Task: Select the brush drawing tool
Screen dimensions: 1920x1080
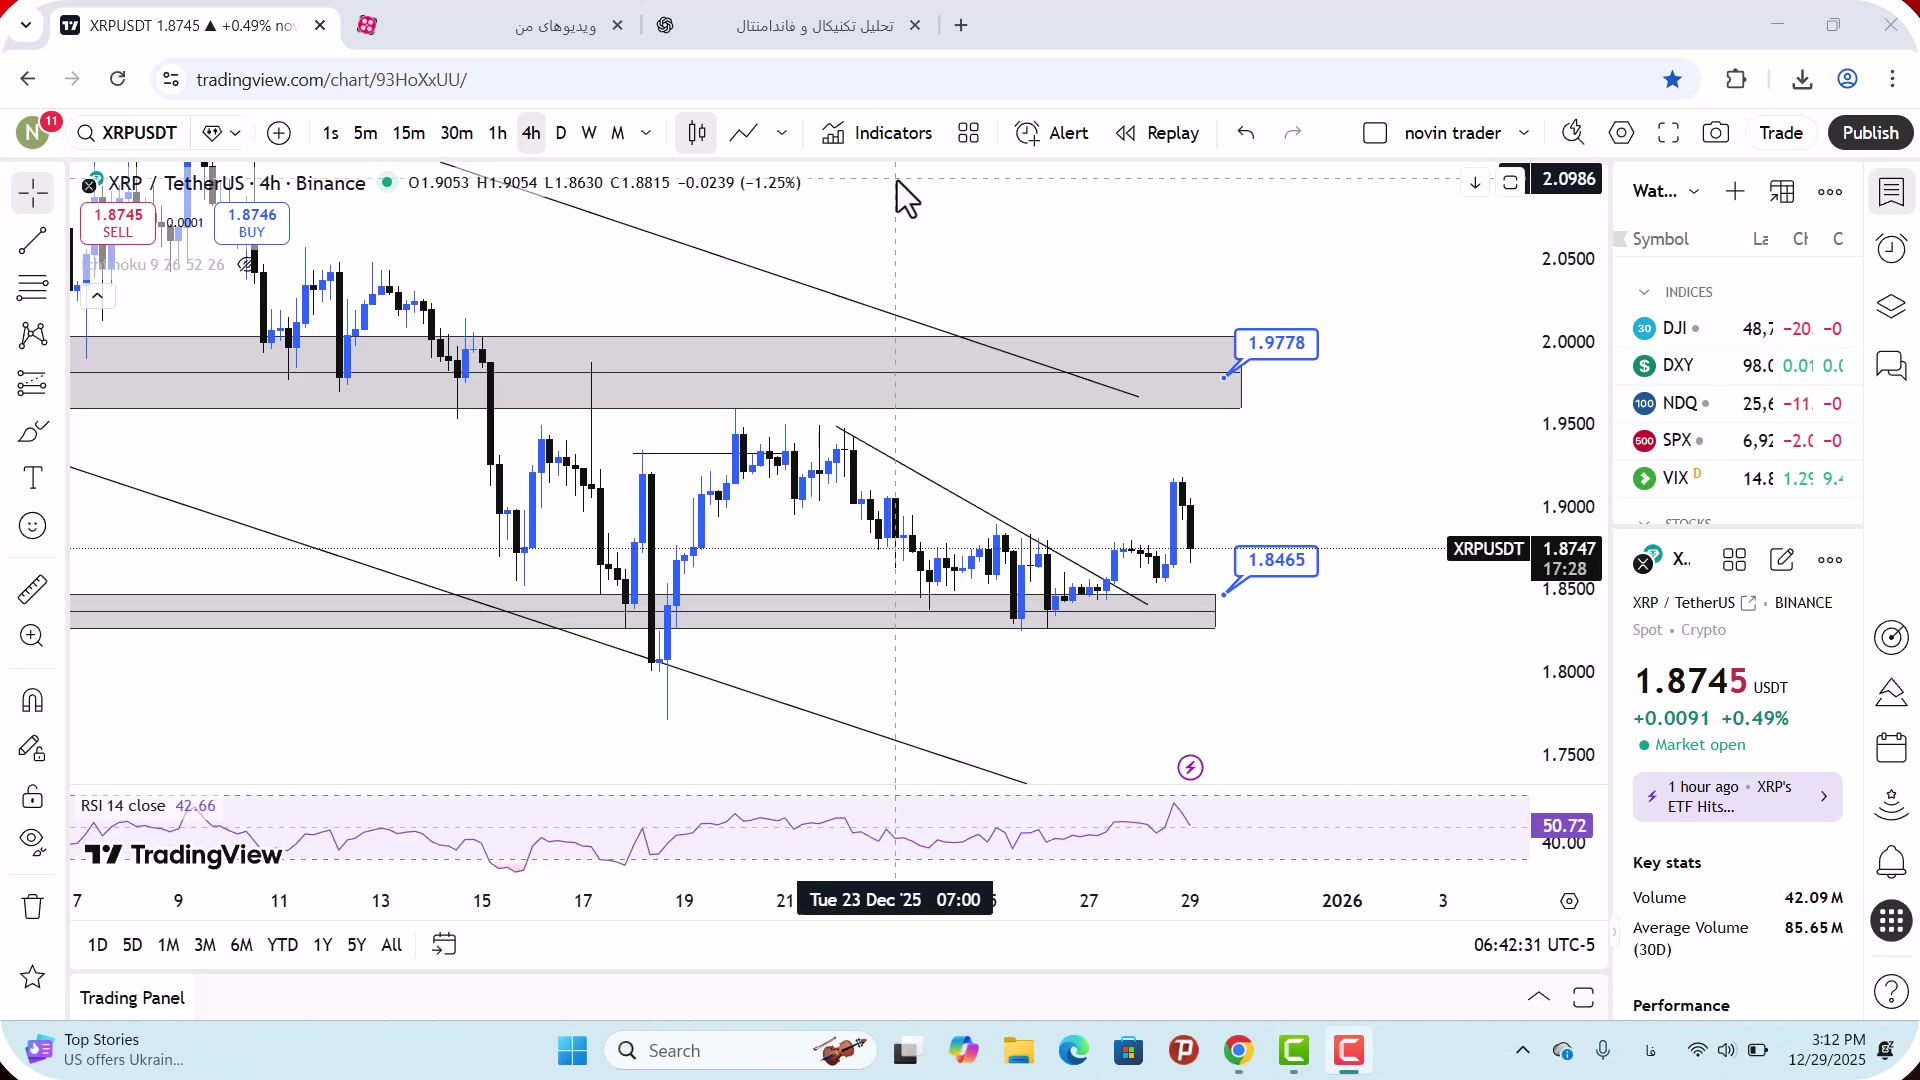Action: [32, 431]
